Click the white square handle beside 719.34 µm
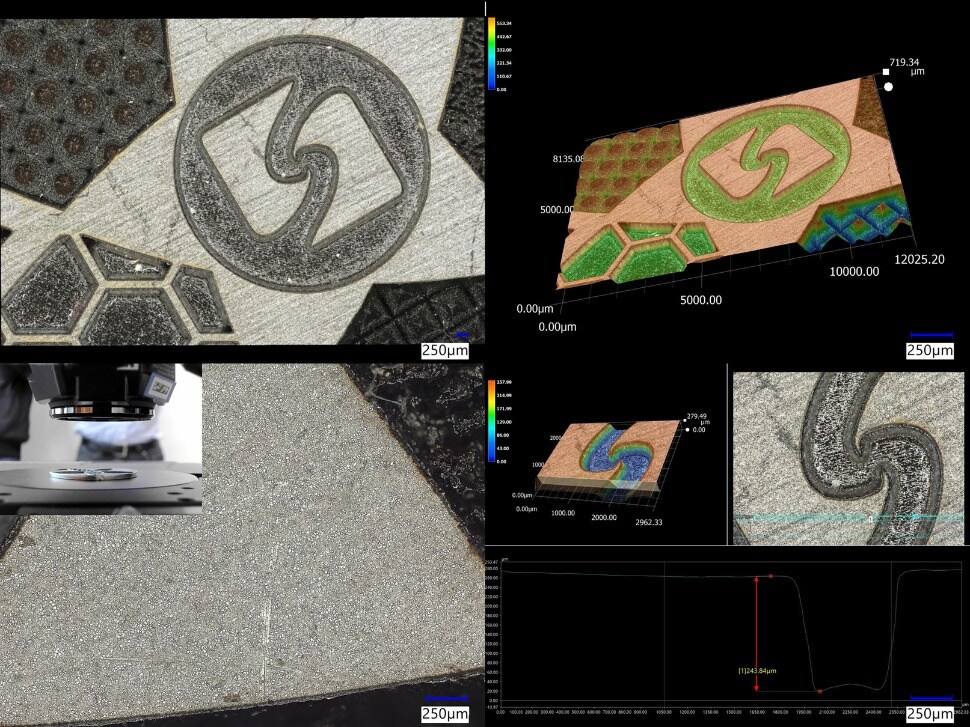 (885, 72)
